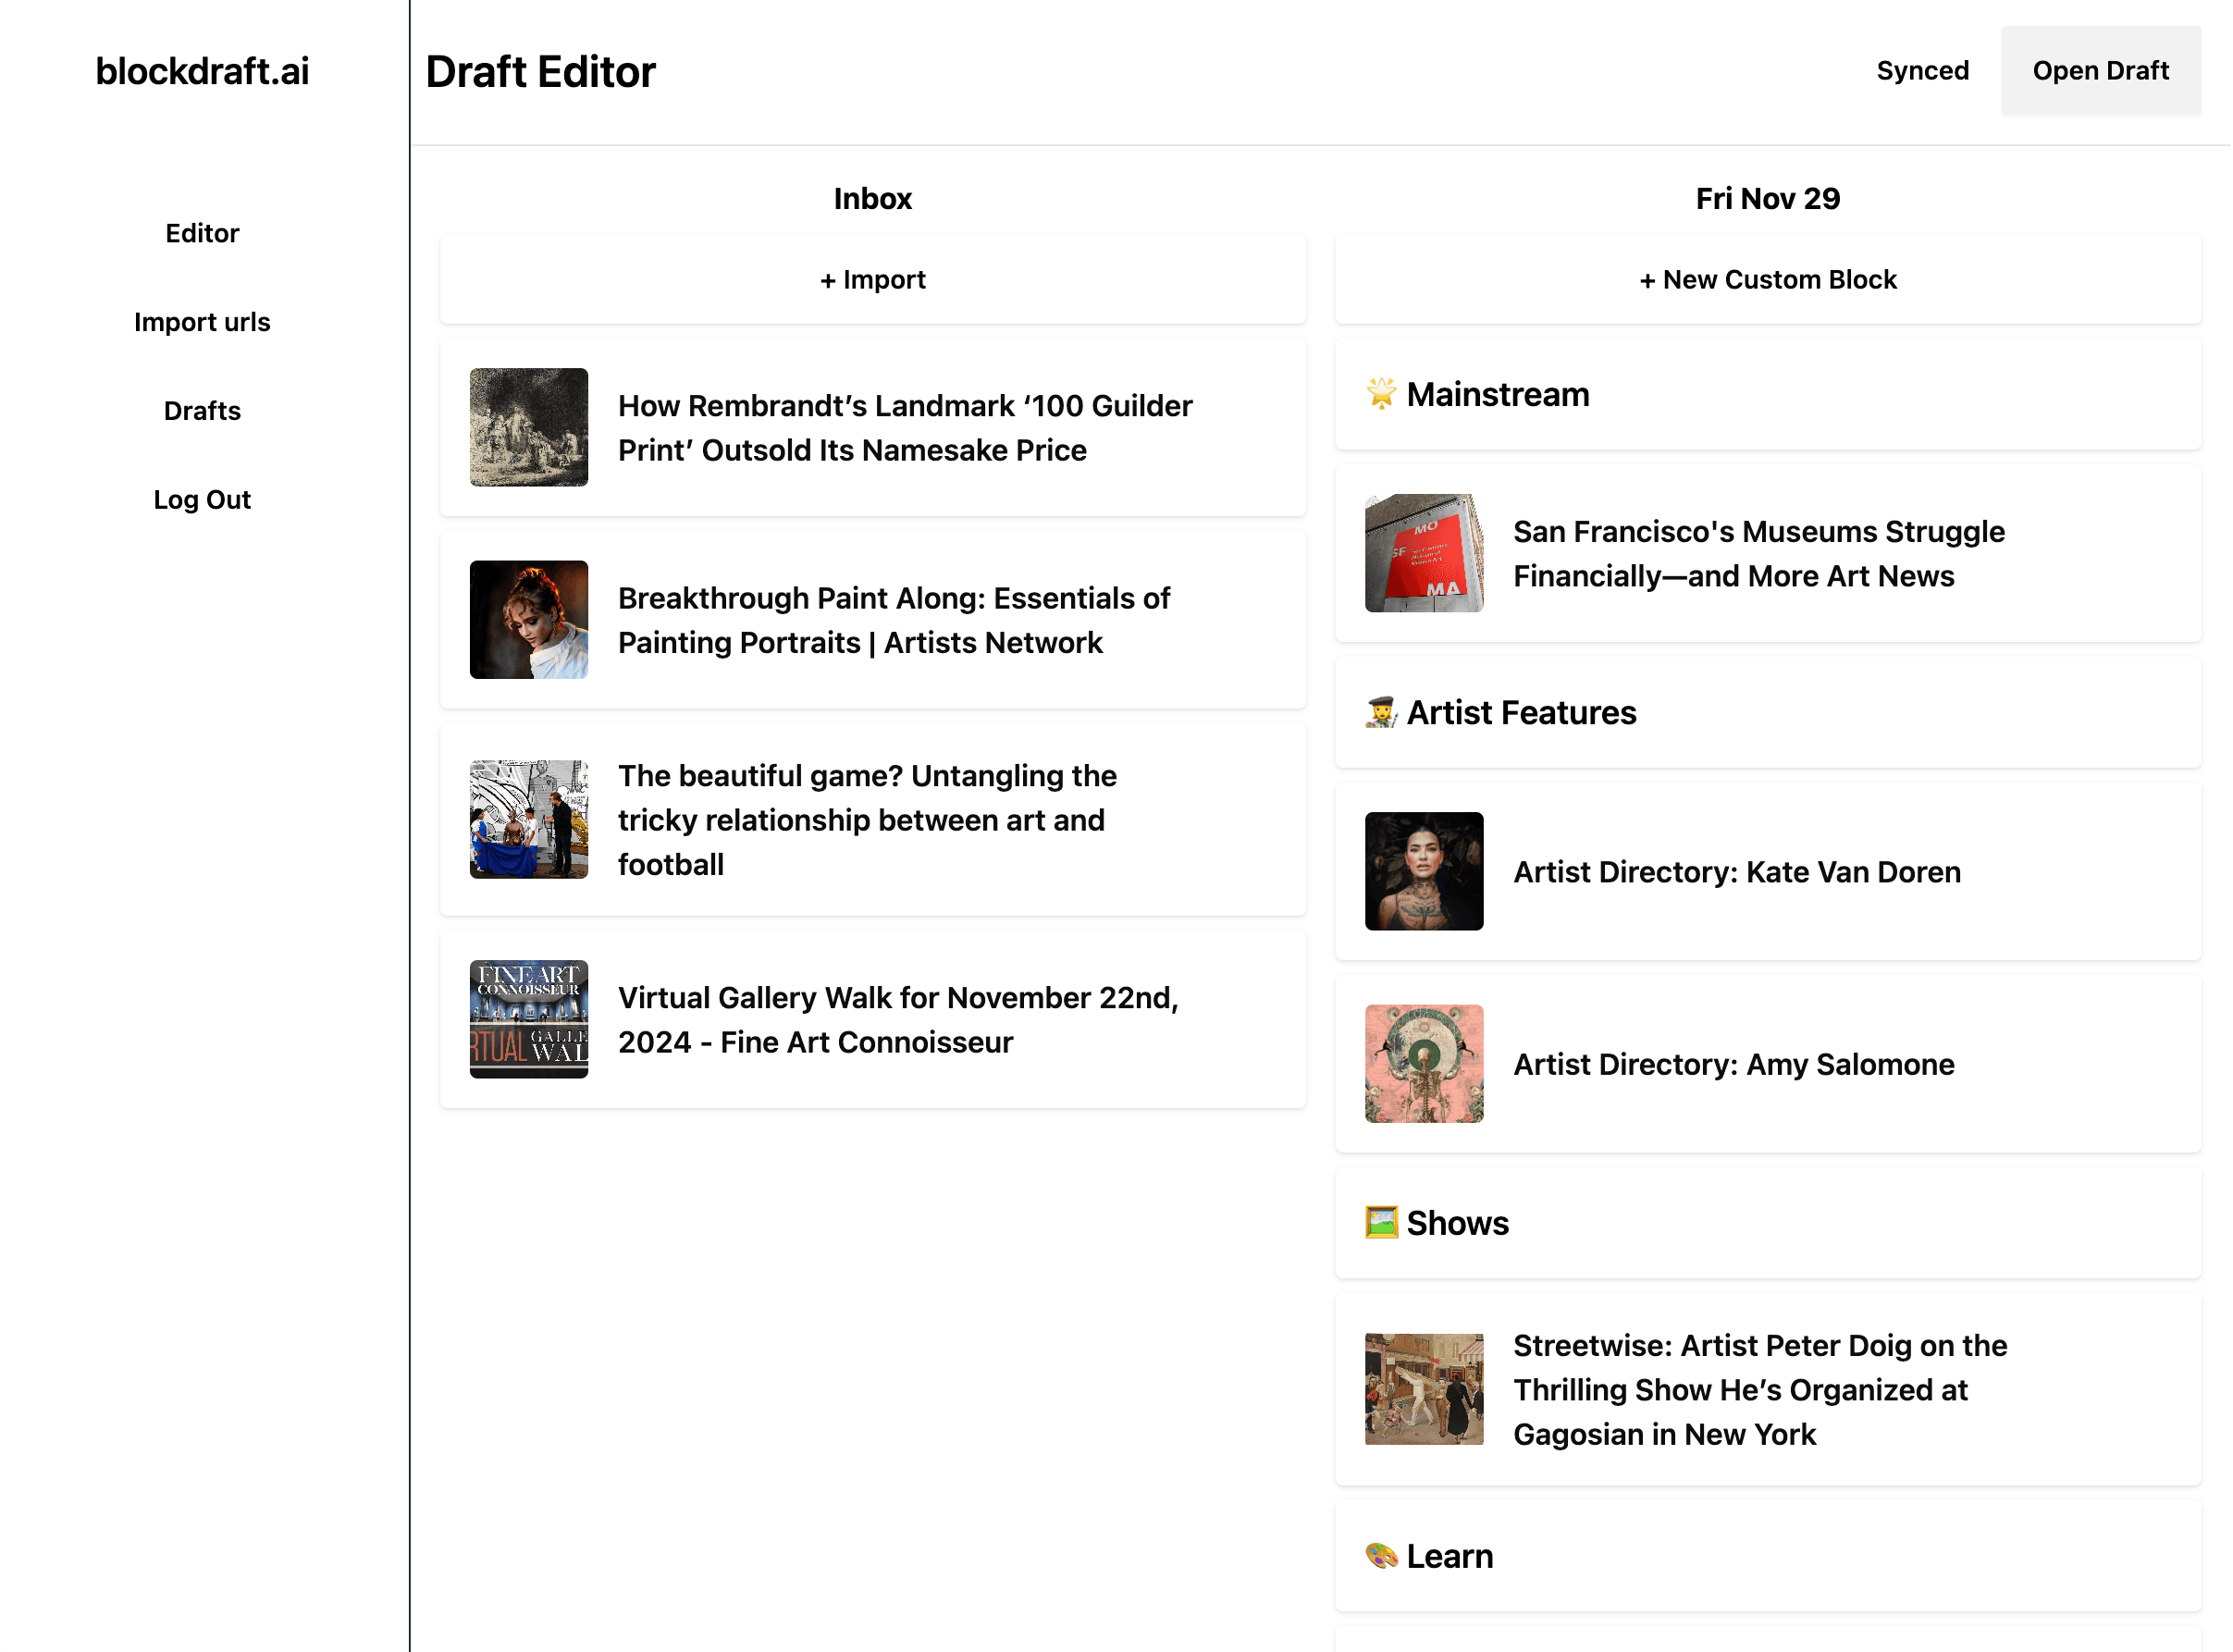Click the star emoji beside Mainstream
The height and width of the screenshot is (1652, 2233).
[1381, 394]
